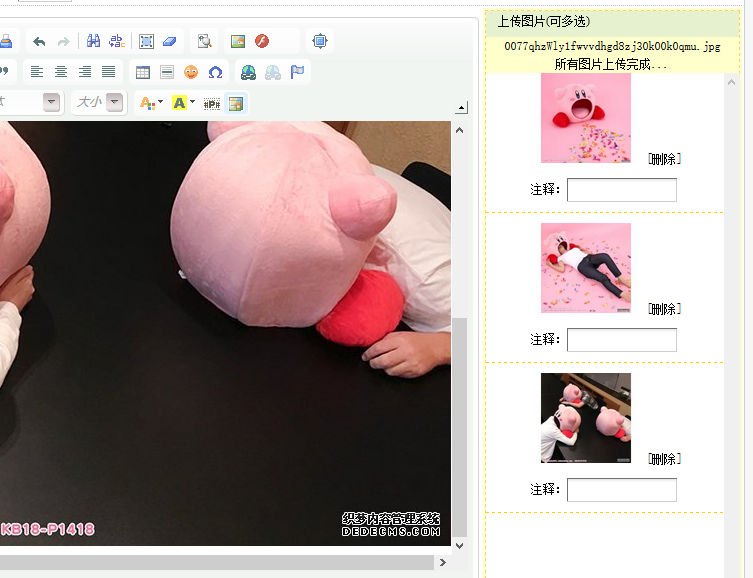Select all content in the editor
753x578 pixels.
coord(146,42)
